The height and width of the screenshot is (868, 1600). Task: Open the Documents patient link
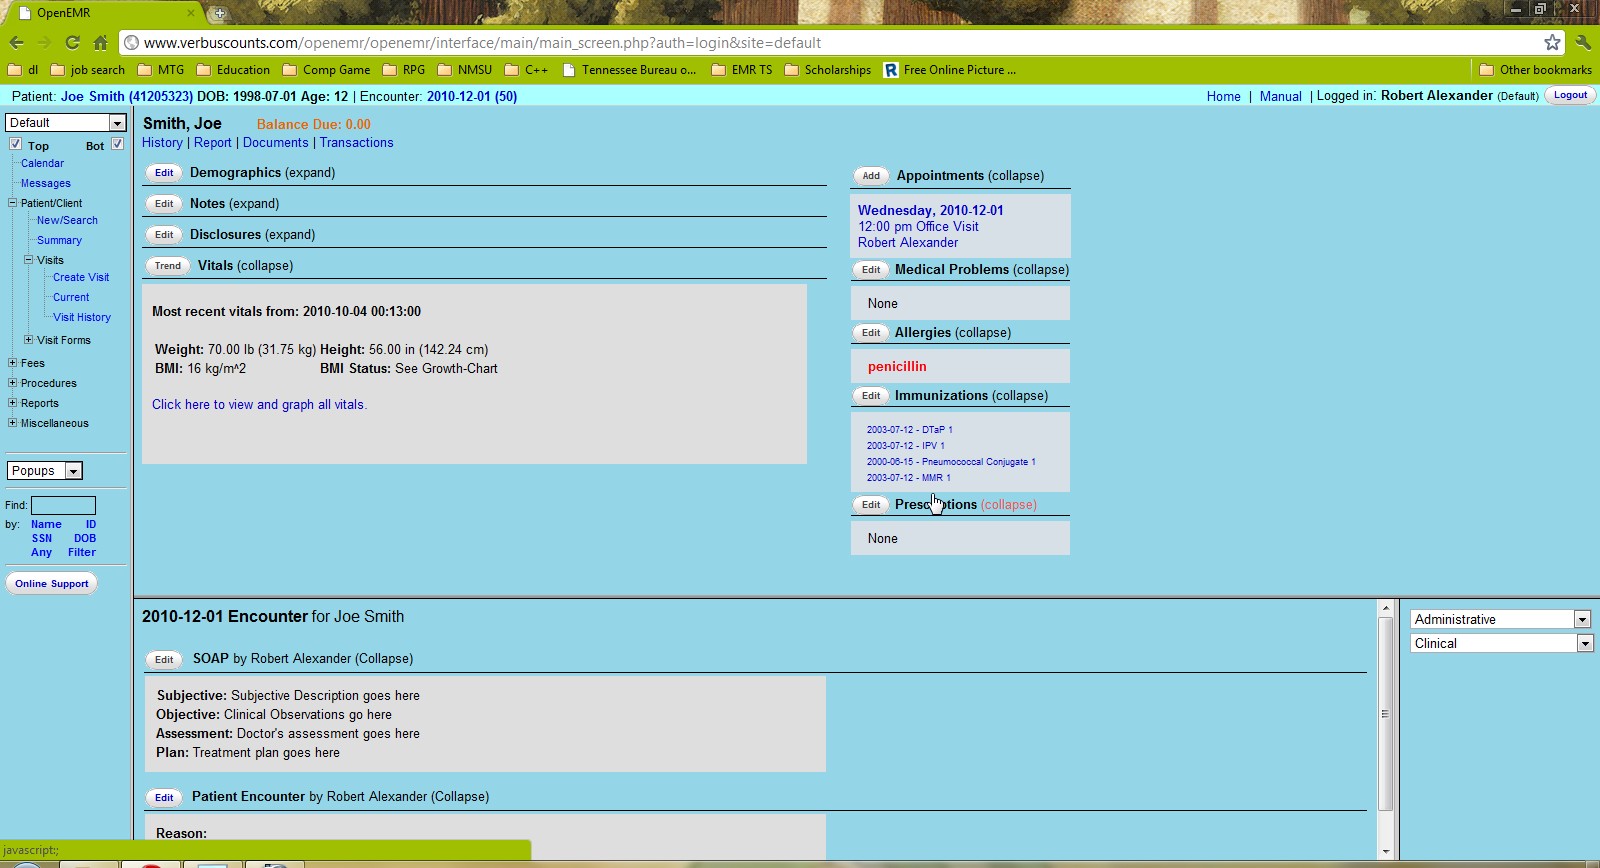tap(275, 143)
